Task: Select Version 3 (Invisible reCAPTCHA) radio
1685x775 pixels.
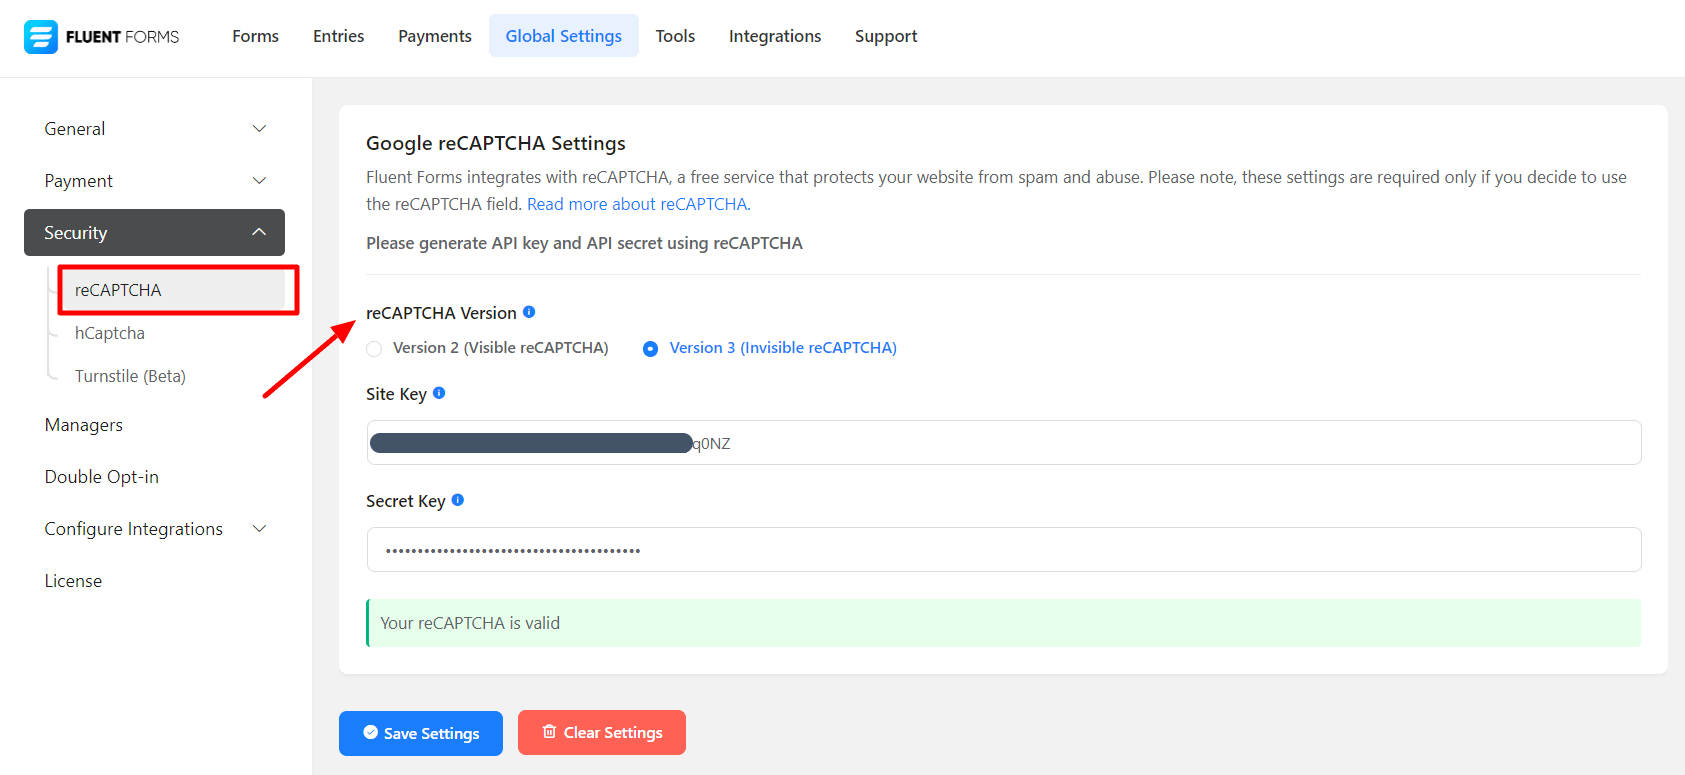Action: (x=651, y=349)
